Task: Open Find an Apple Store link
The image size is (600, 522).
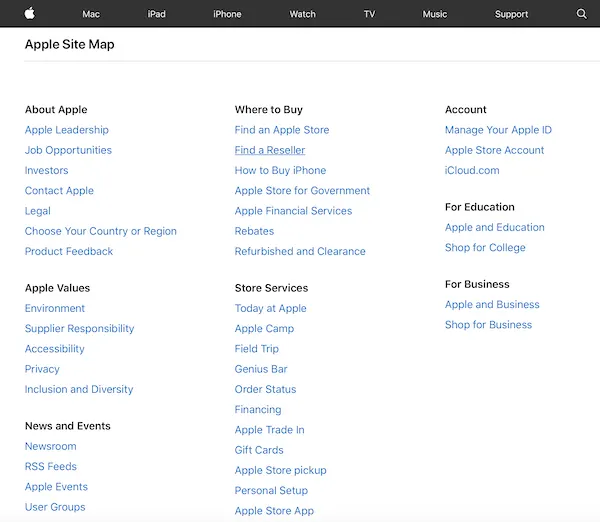Action: (x=282, y=130)
